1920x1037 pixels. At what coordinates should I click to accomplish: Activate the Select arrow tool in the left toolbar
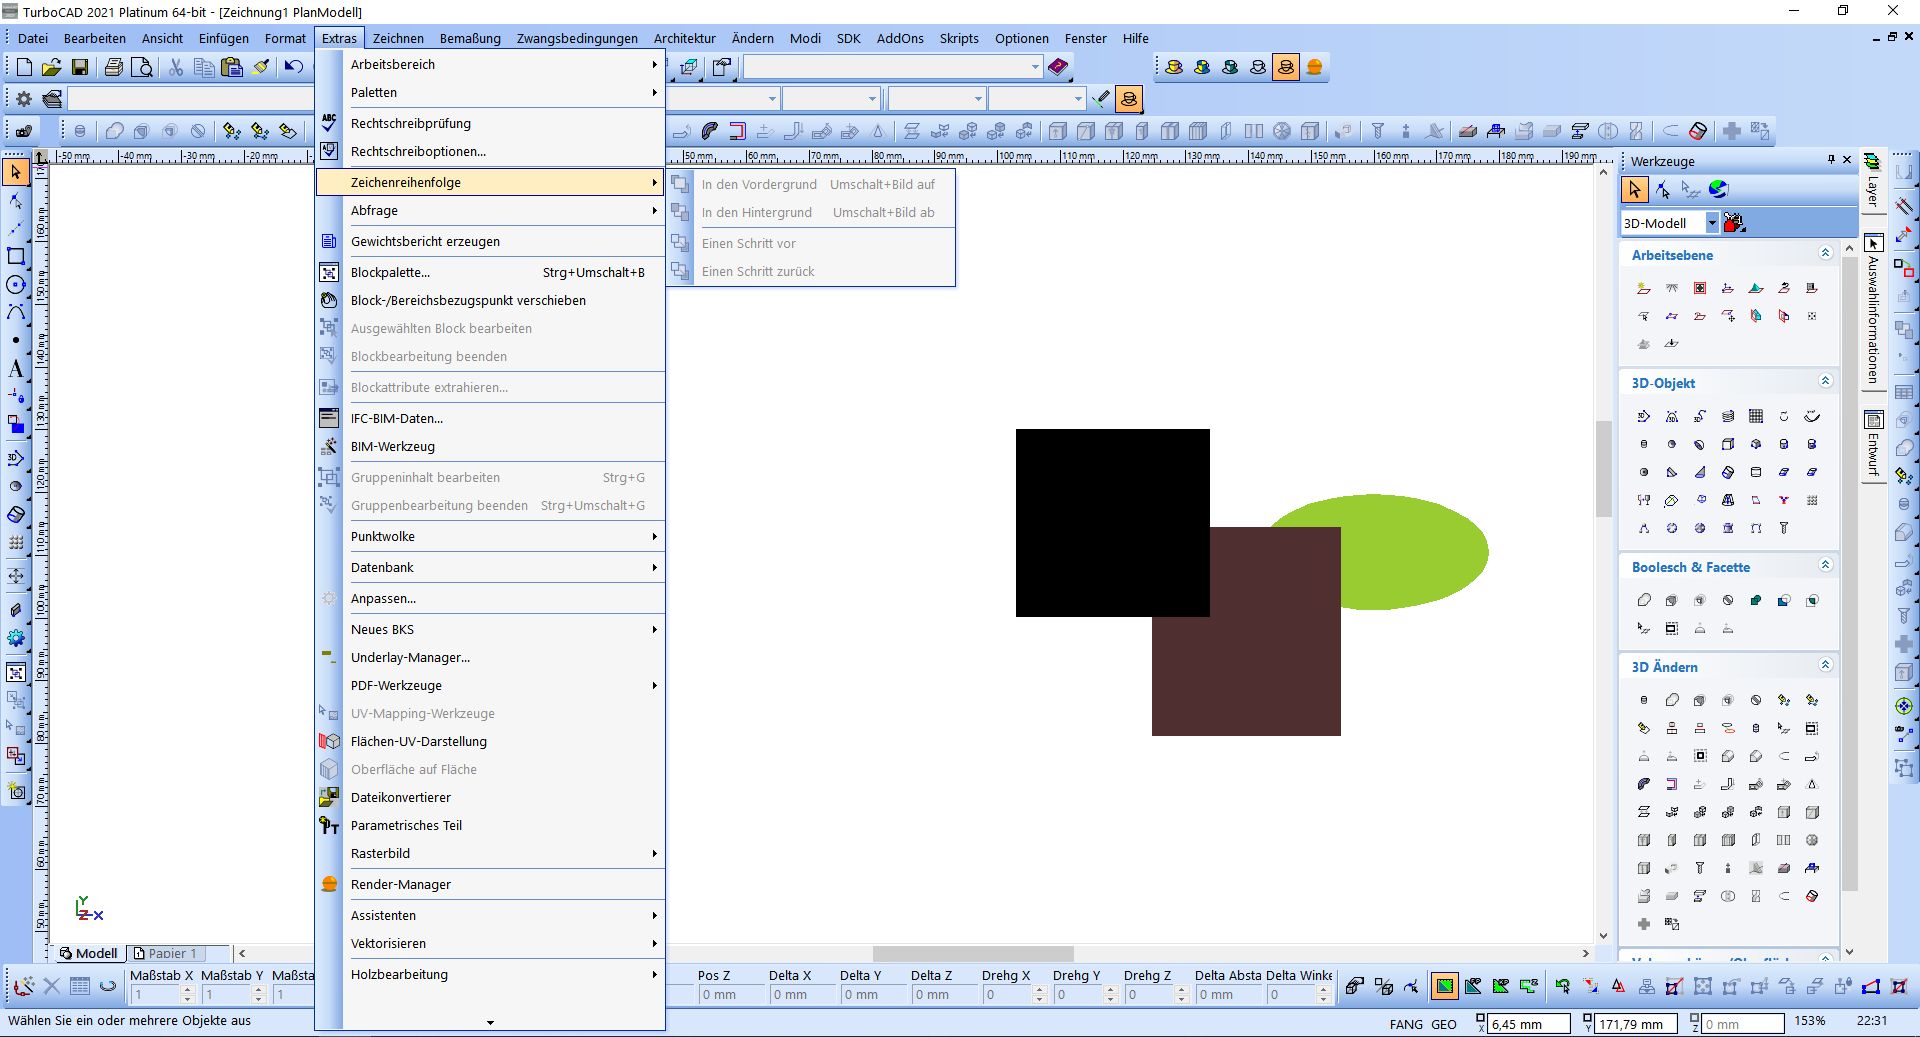[15, 172]
